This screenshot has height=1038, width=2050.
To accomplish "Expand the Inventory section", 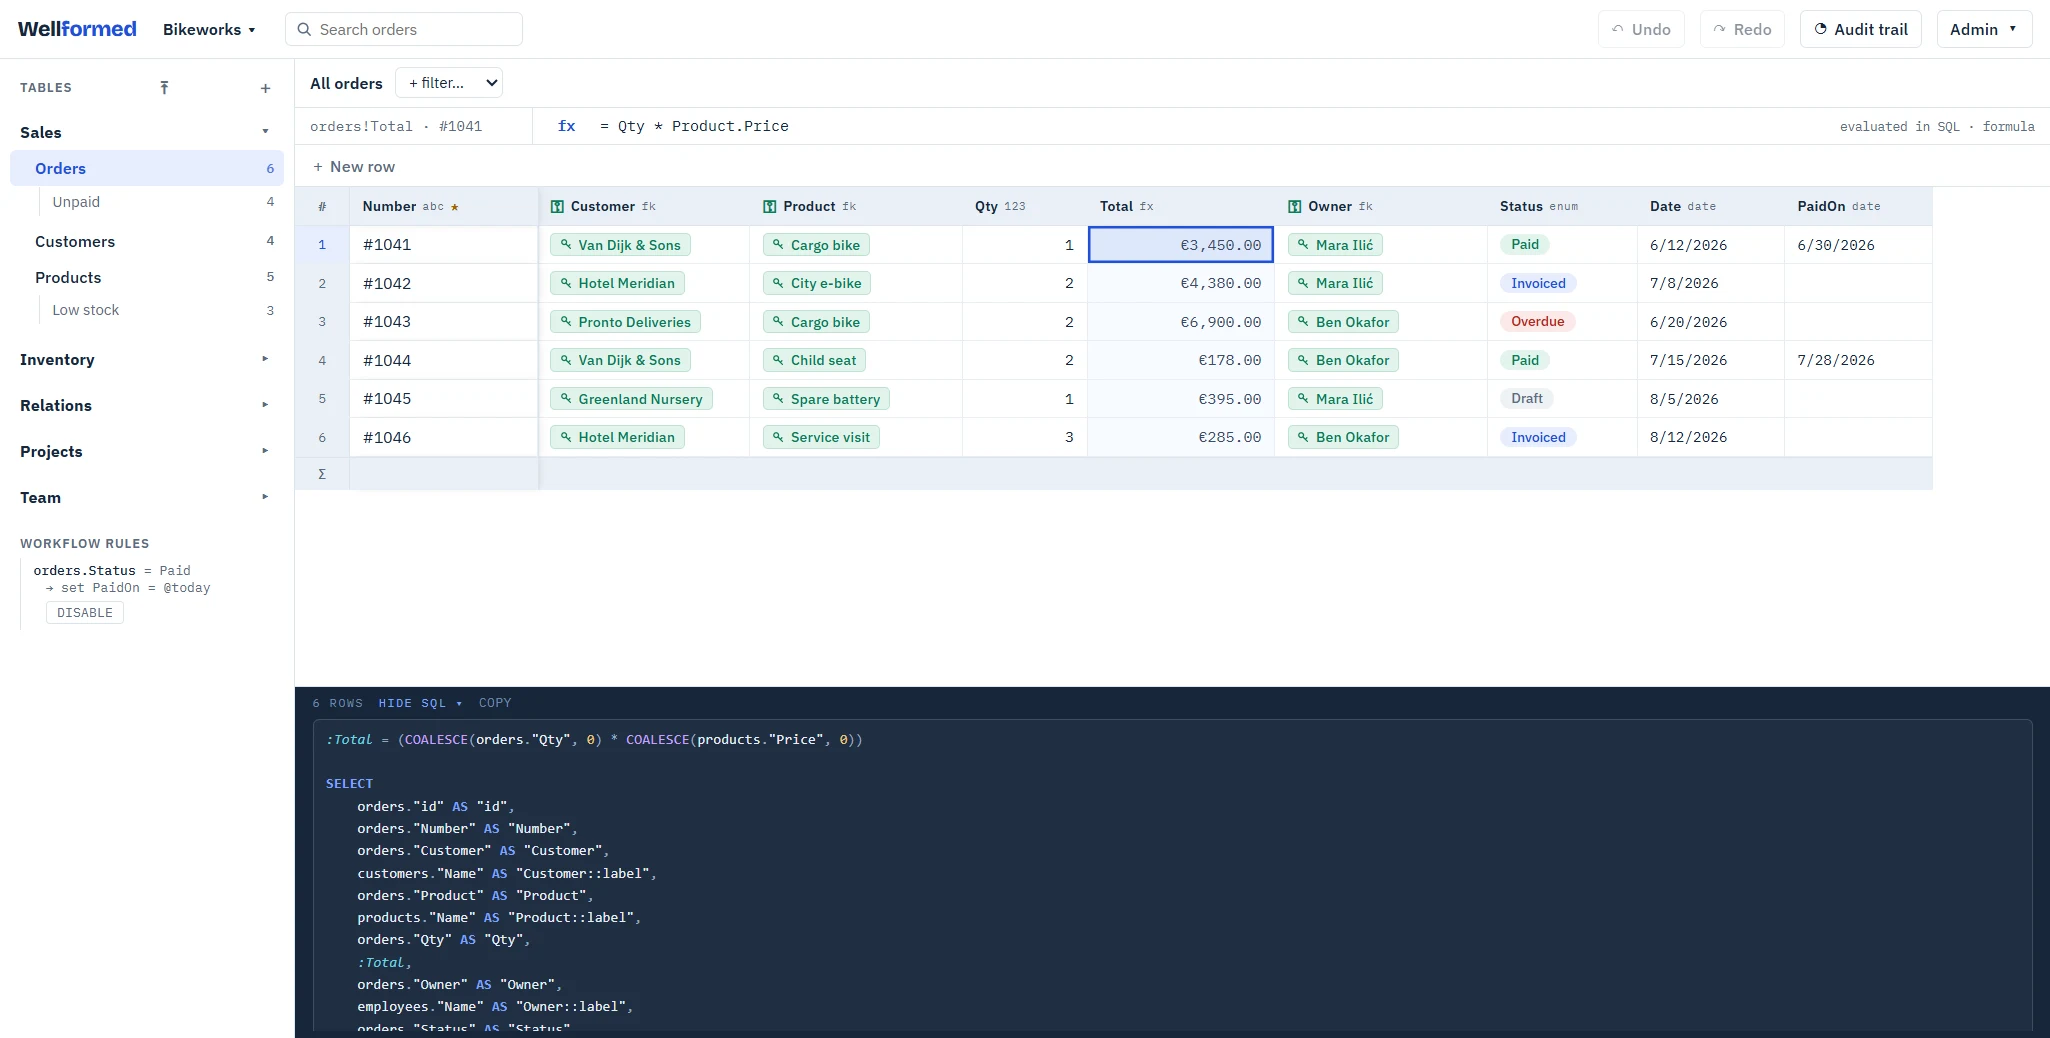I will point(265,359).
